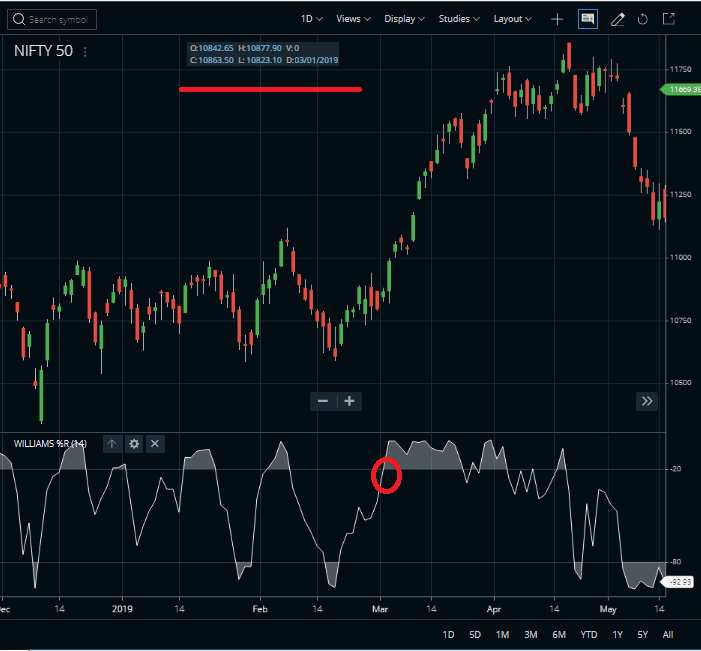701x651 pixels.
Task: Toggle the highlighted info tooltip icon
Action: coord(588,19)
